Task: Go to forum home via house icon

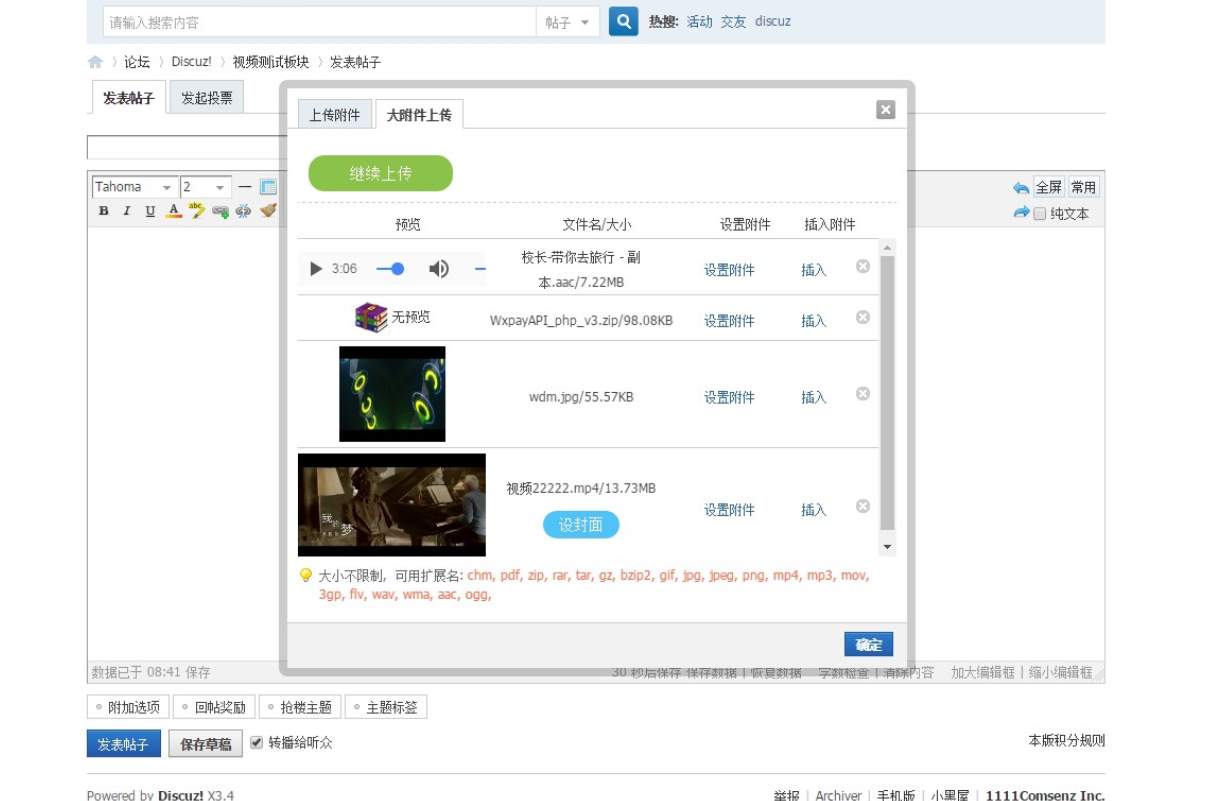Action: click(95, 62)
